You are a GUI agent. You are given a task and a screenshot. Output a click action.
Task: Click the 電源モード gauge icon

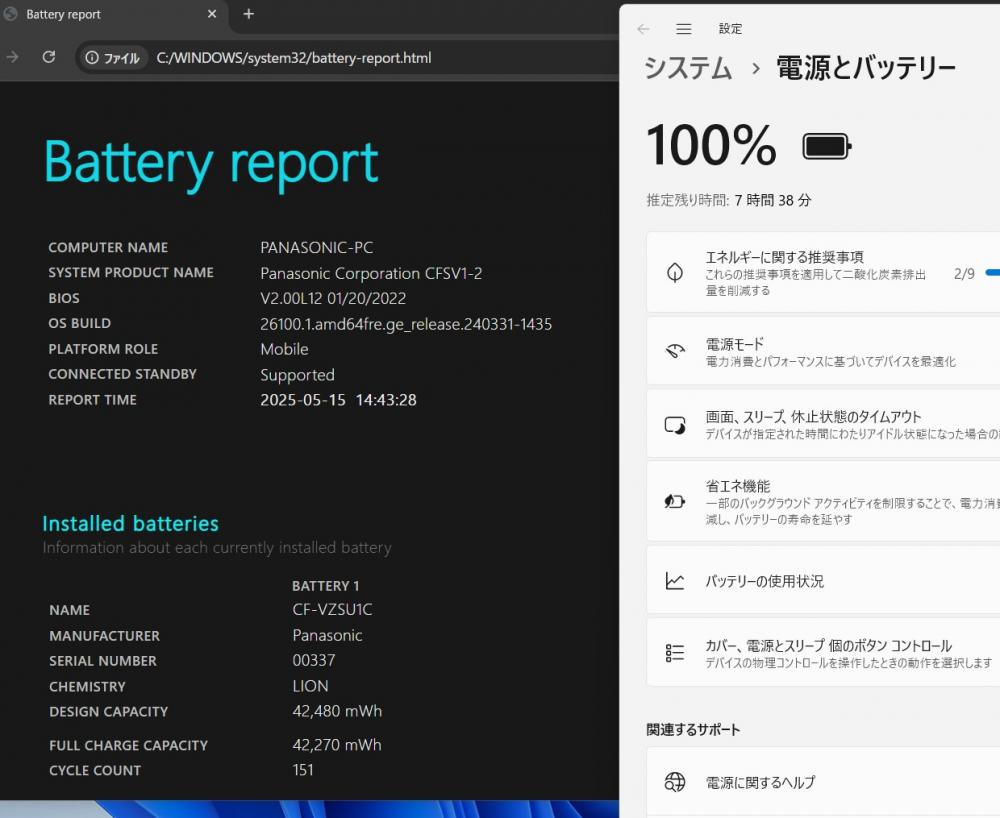(x=675, y=351)
